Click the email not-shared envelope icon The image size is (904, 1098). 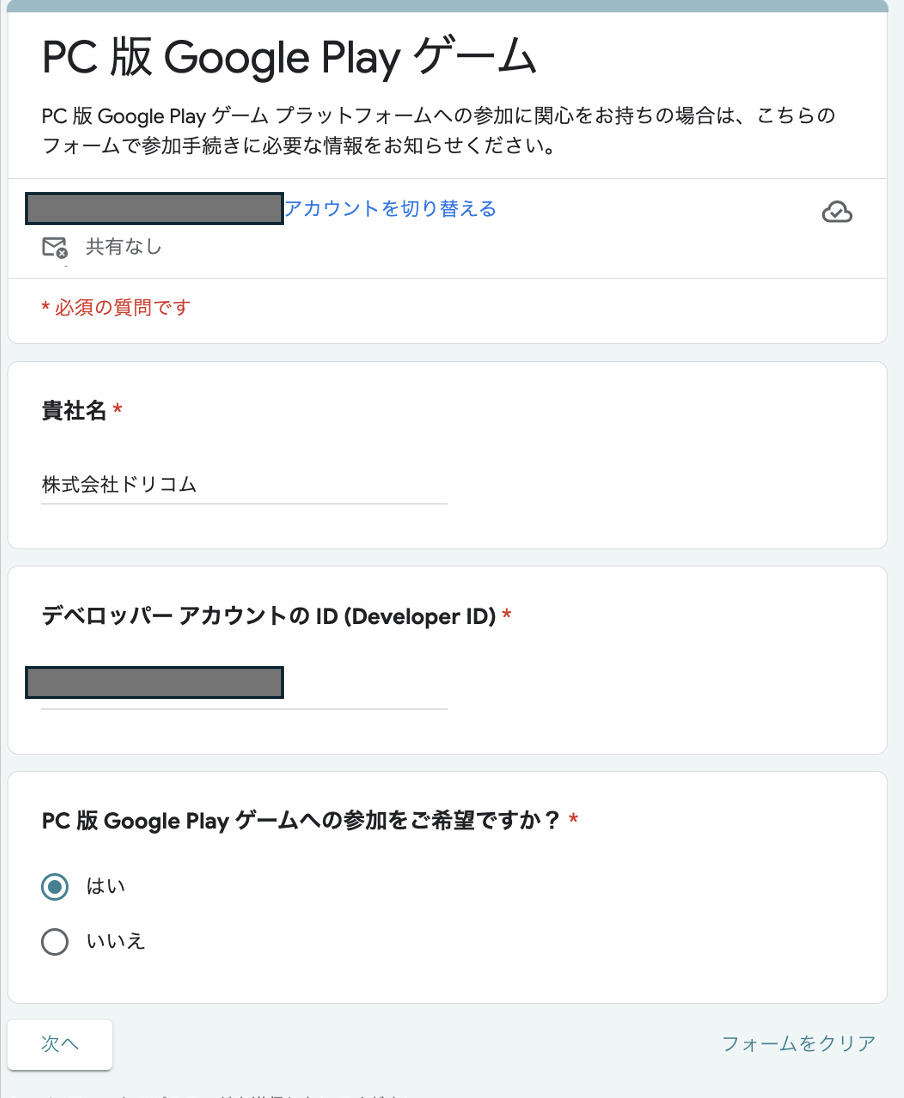click(54, 247)
